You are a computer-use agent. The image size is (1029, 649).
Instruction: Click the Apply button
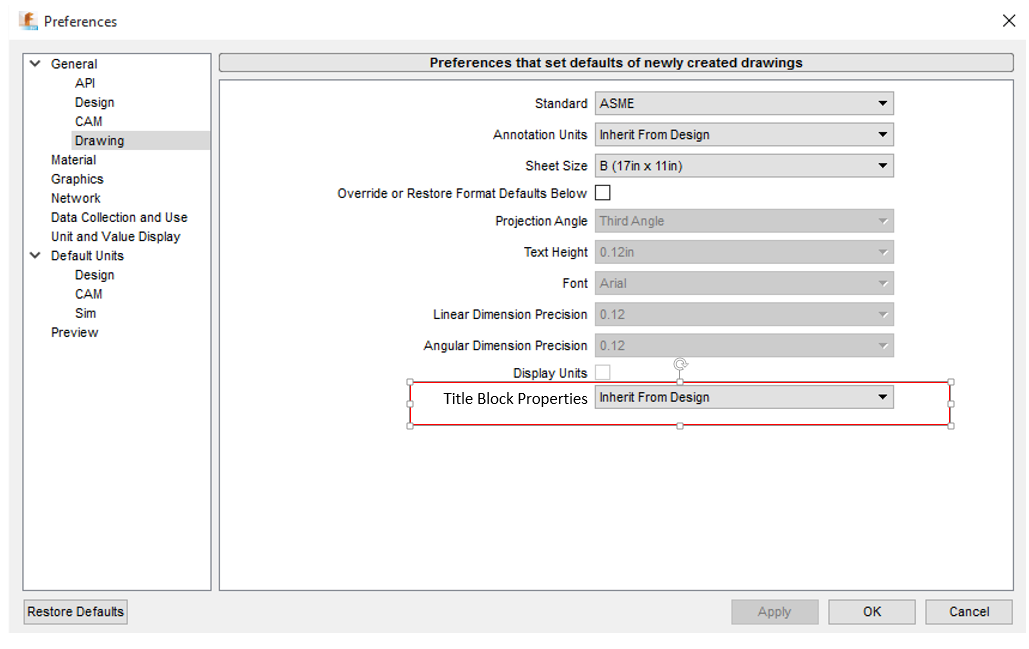click(774, 612)
